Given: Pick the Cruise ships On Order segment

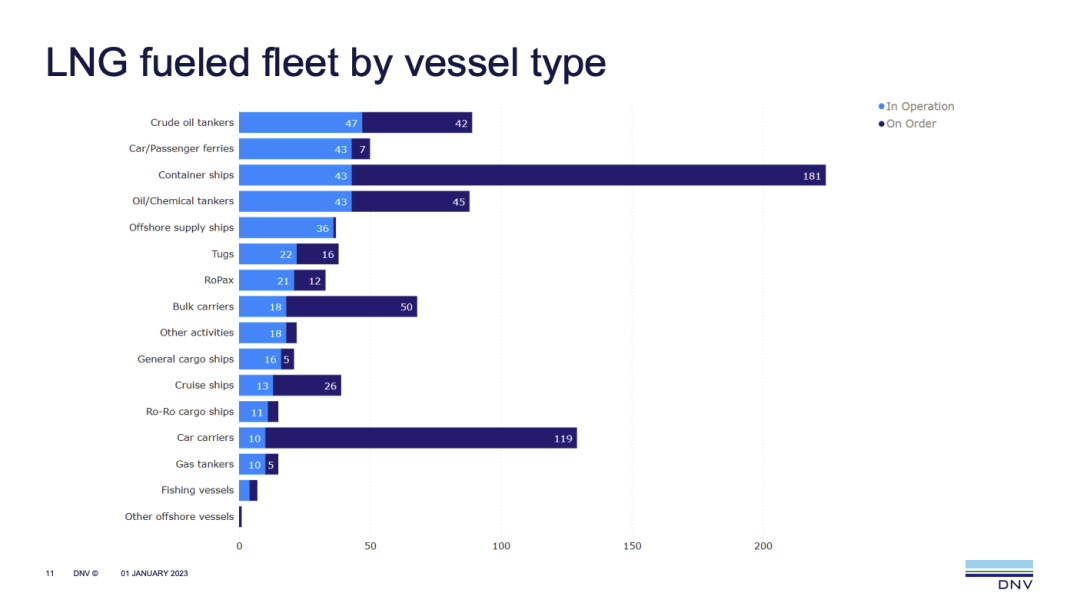Looking at the screenshot, I should (x=307, y=386).
